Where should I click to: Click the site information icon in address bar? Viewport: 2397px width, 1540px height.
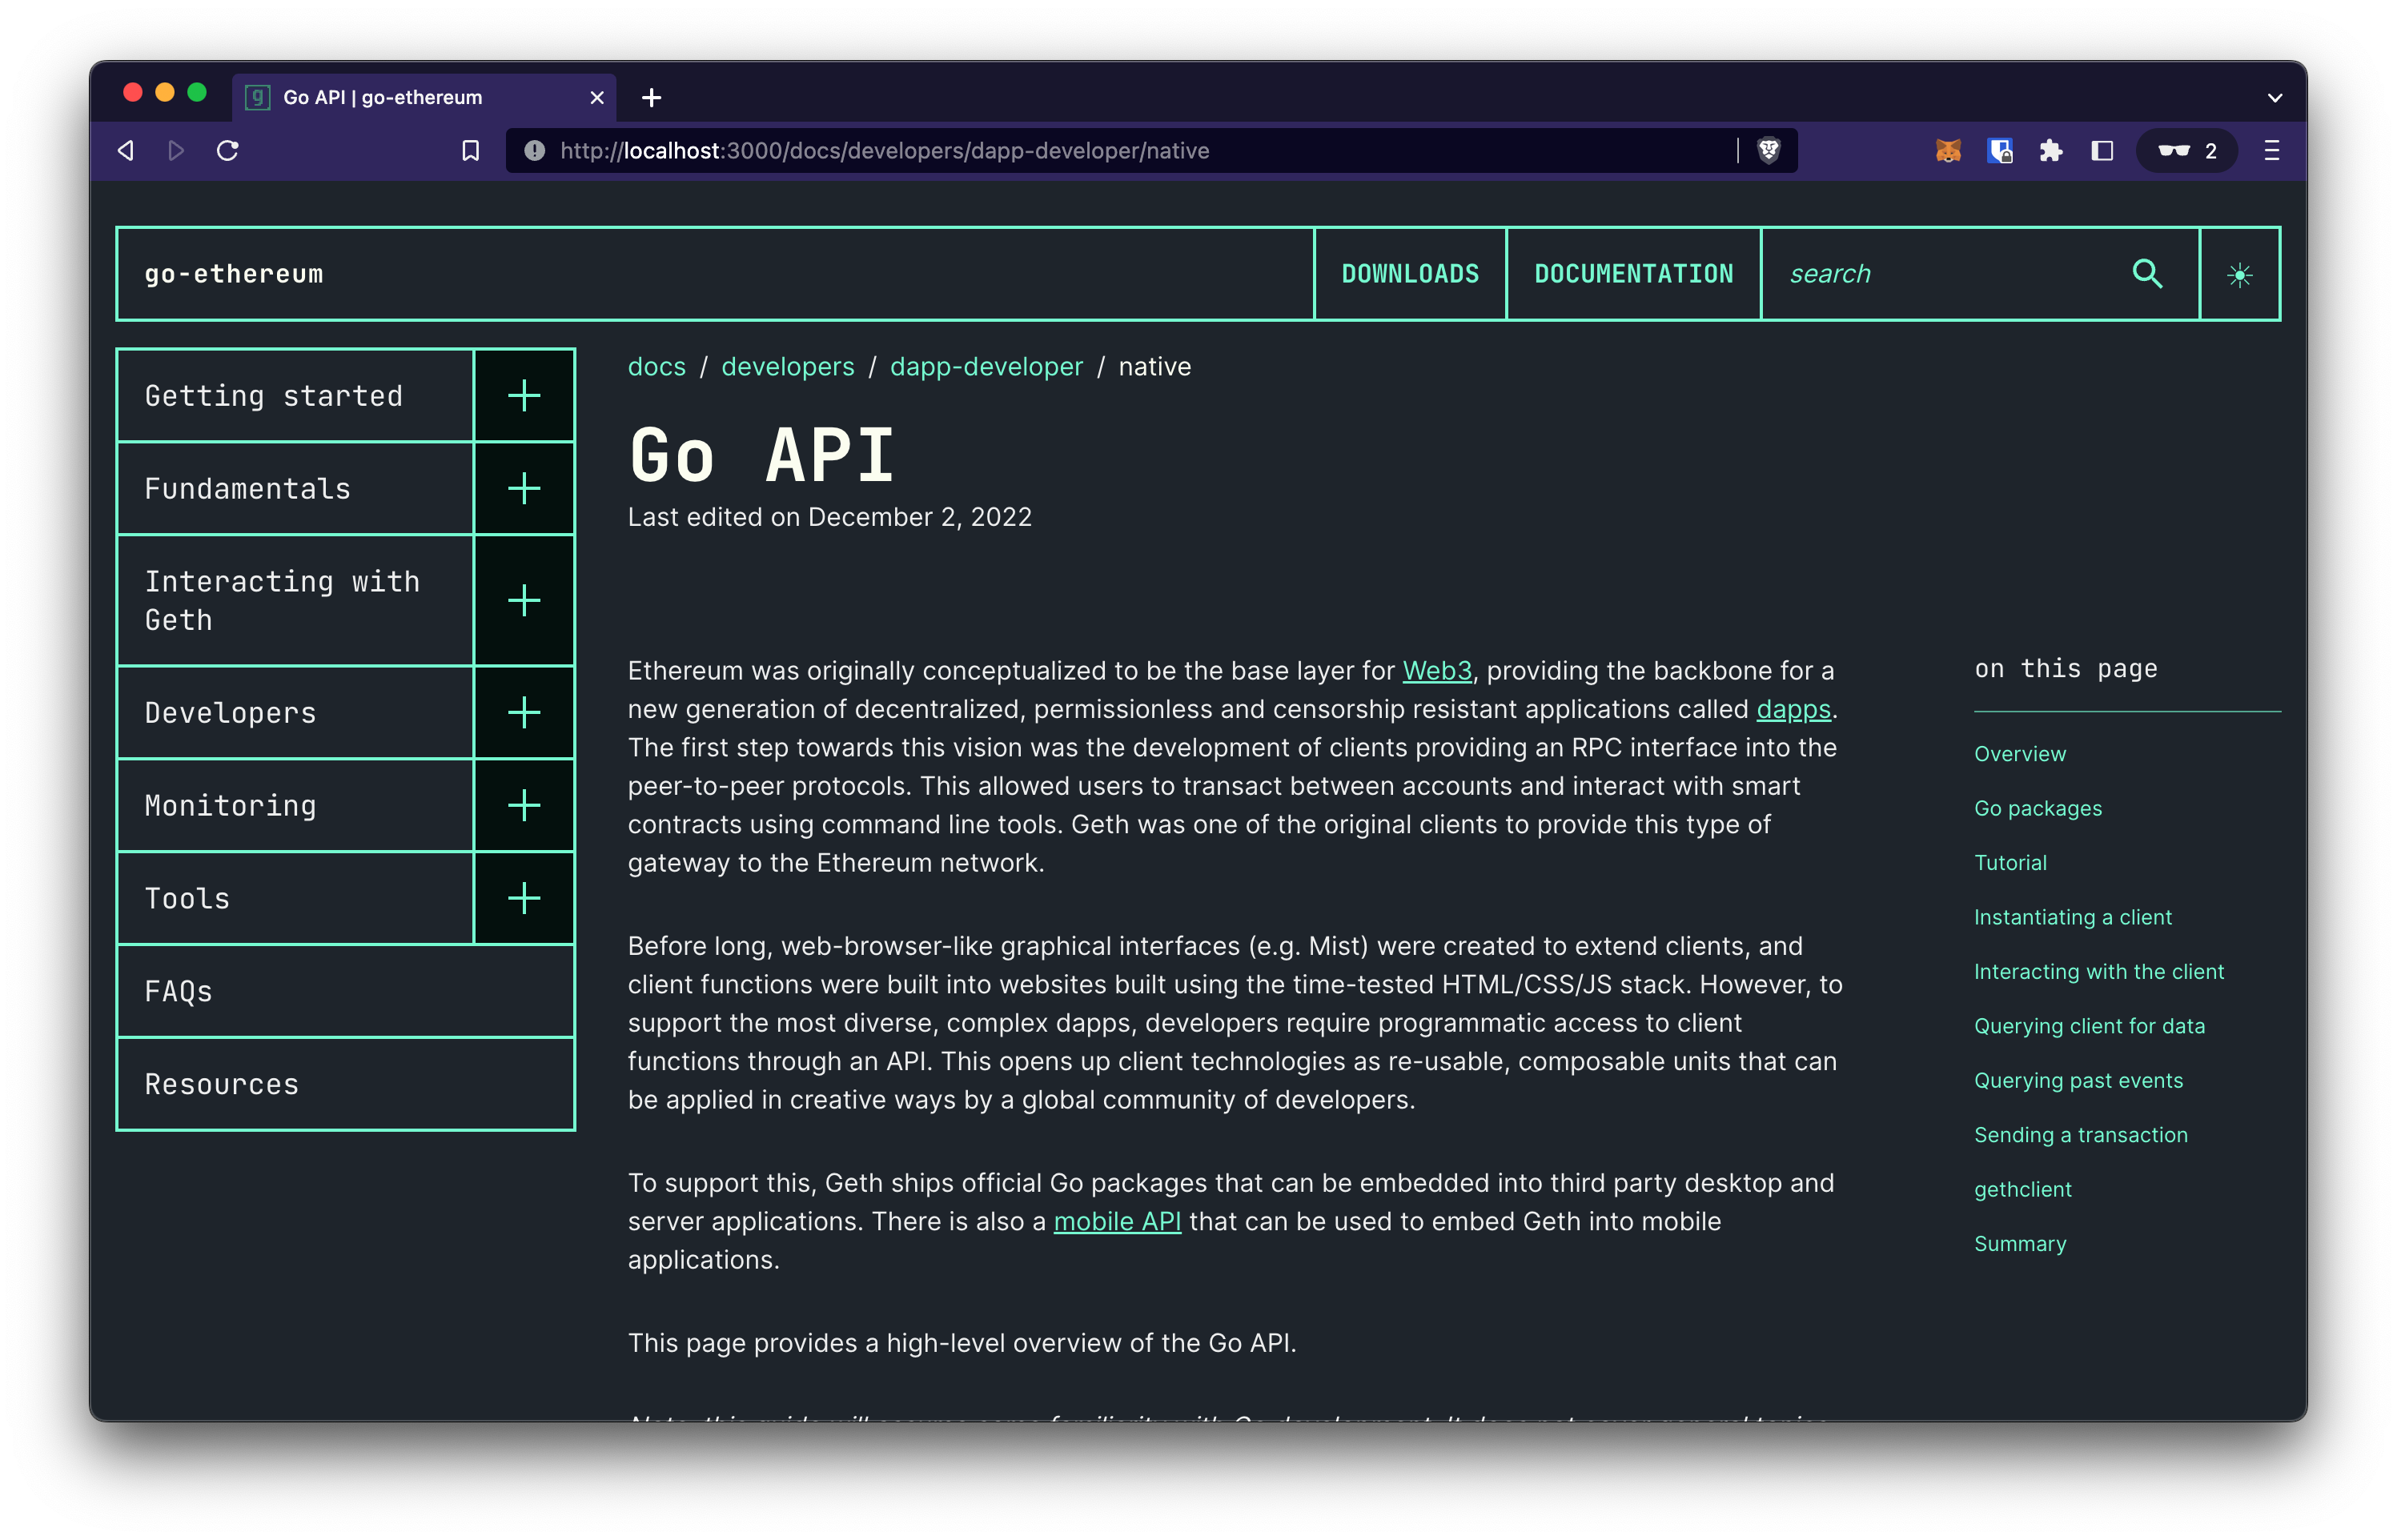tap(534, 151)
